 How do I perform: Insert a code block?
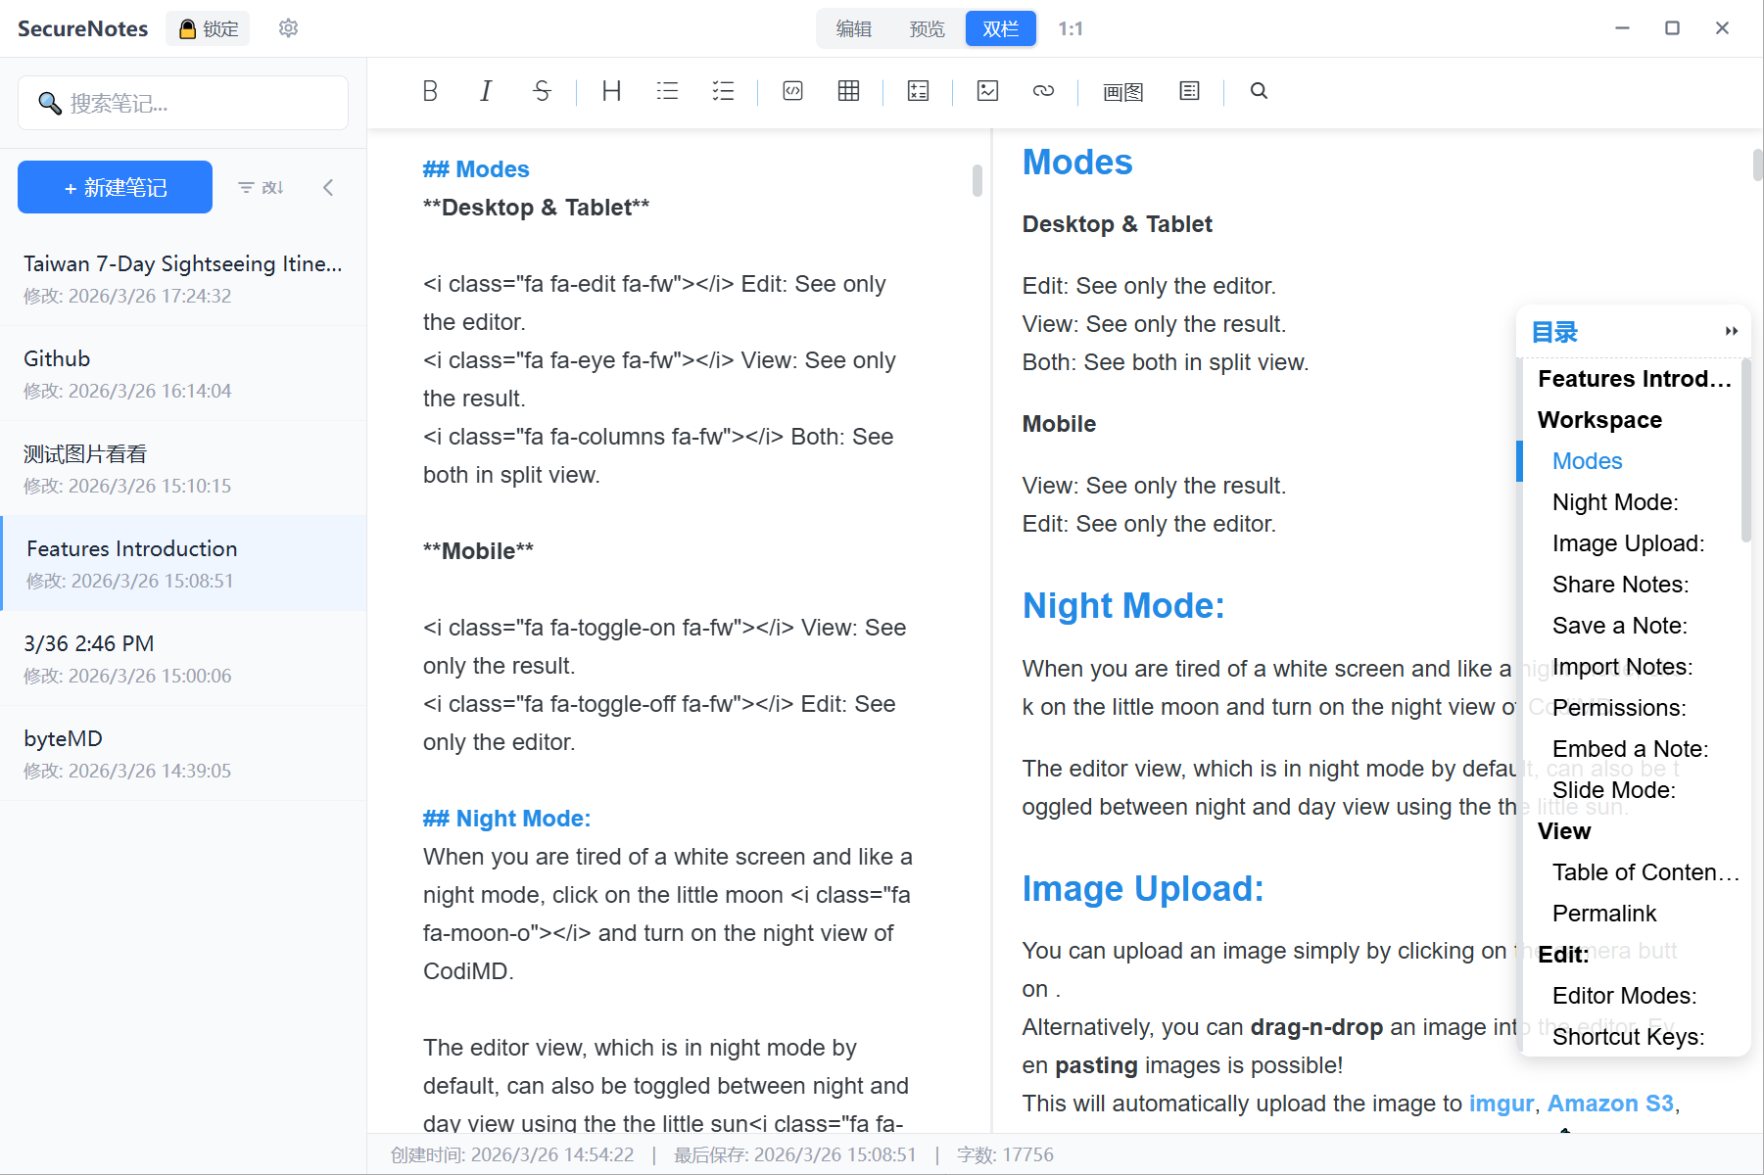tap(793, 91)
